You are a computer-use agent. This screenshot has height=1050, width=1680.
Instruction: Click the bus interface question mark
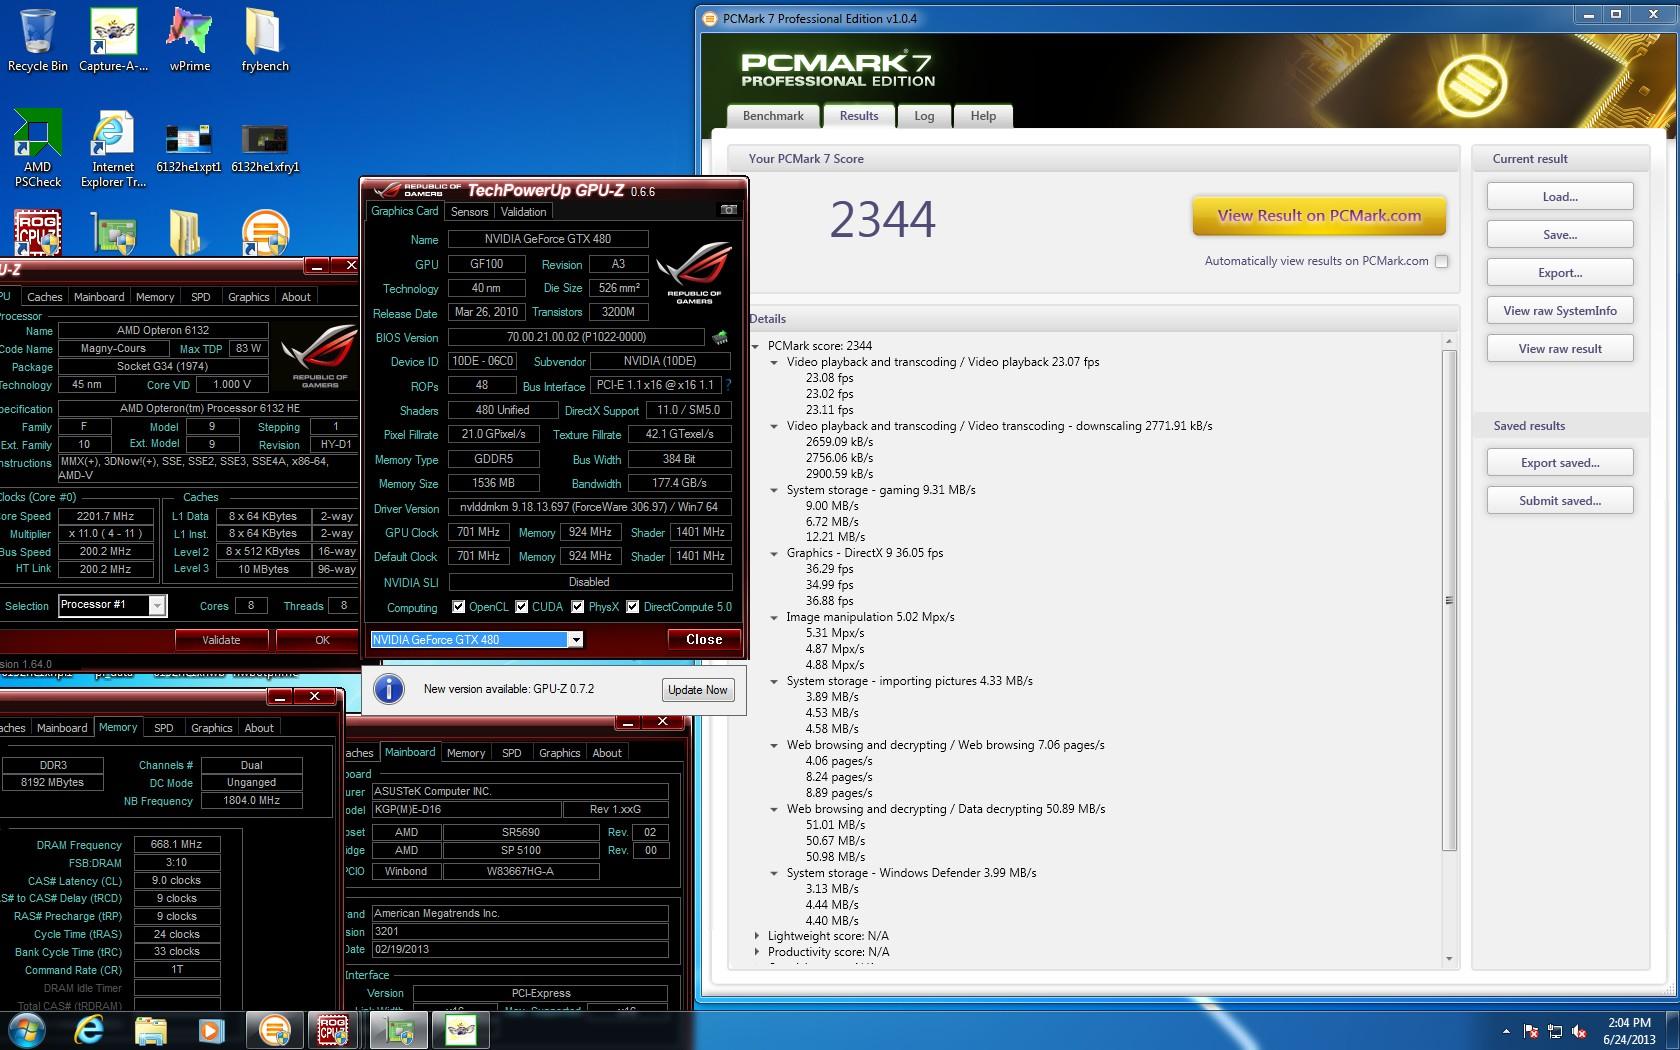click(727, 385)
